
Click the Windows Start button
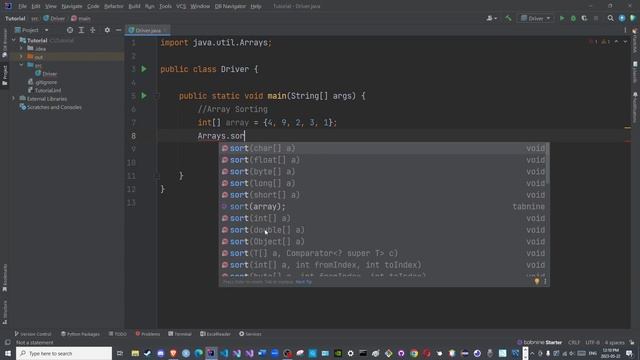8,353
